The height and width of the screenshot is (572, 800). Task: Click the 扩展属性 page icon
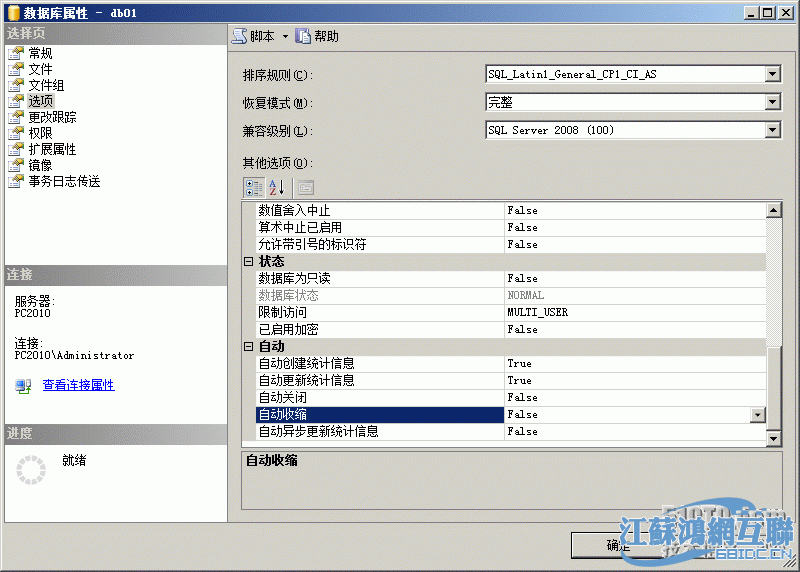(x=16, y=149)
